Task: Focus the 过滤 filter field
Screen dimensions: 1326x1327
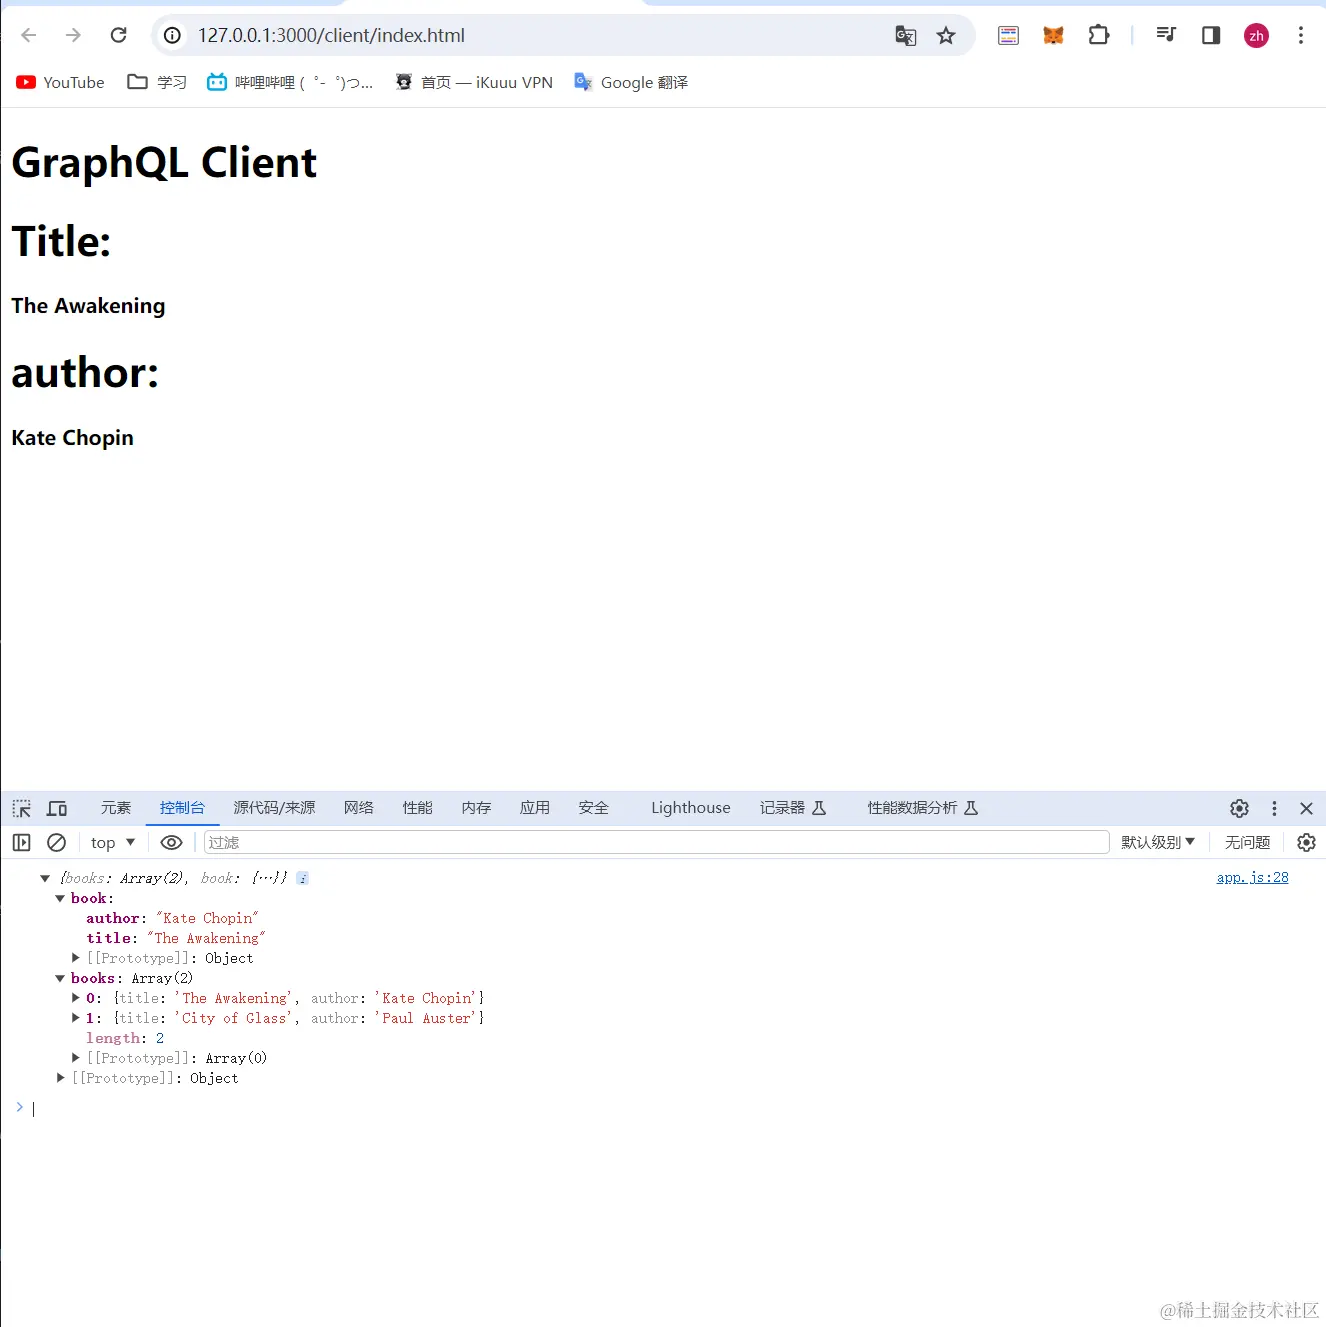Action: point(657,843)
